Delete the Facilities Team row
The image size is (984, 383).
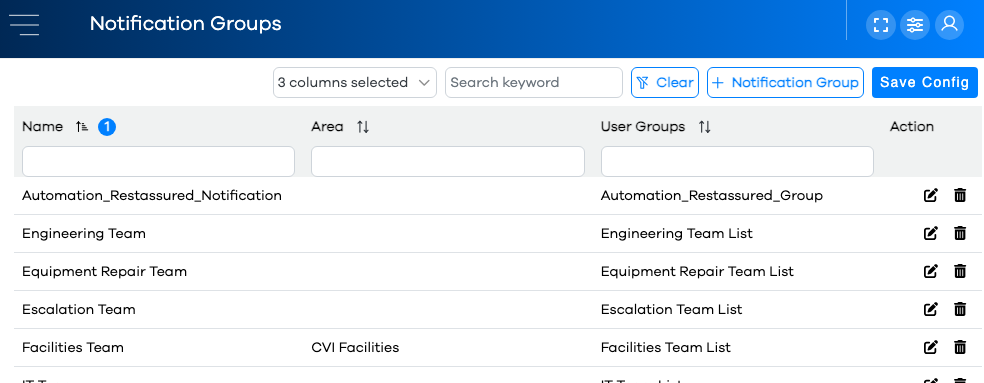[x=960, y=347]
